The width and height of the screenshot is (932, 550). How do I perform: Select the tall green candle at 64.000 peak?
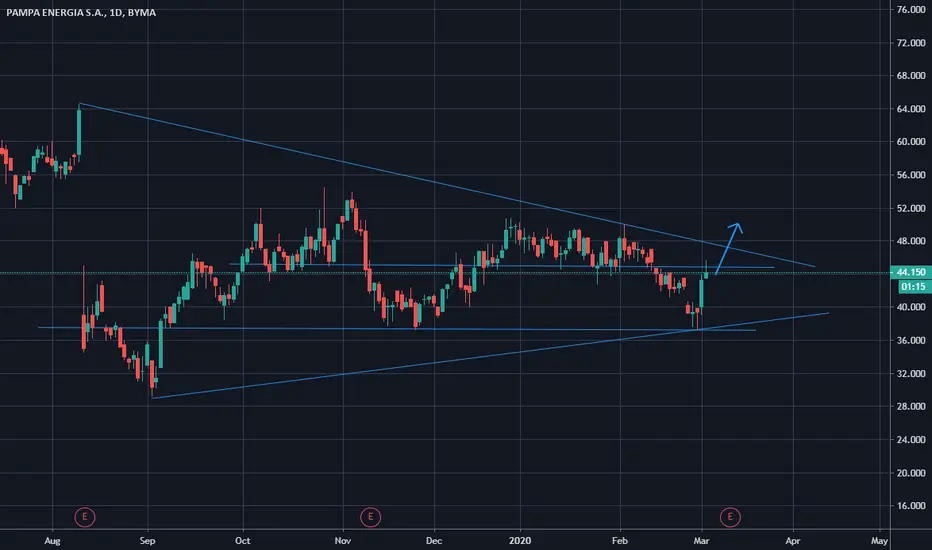pyautogui.click(x=79, y=132)
